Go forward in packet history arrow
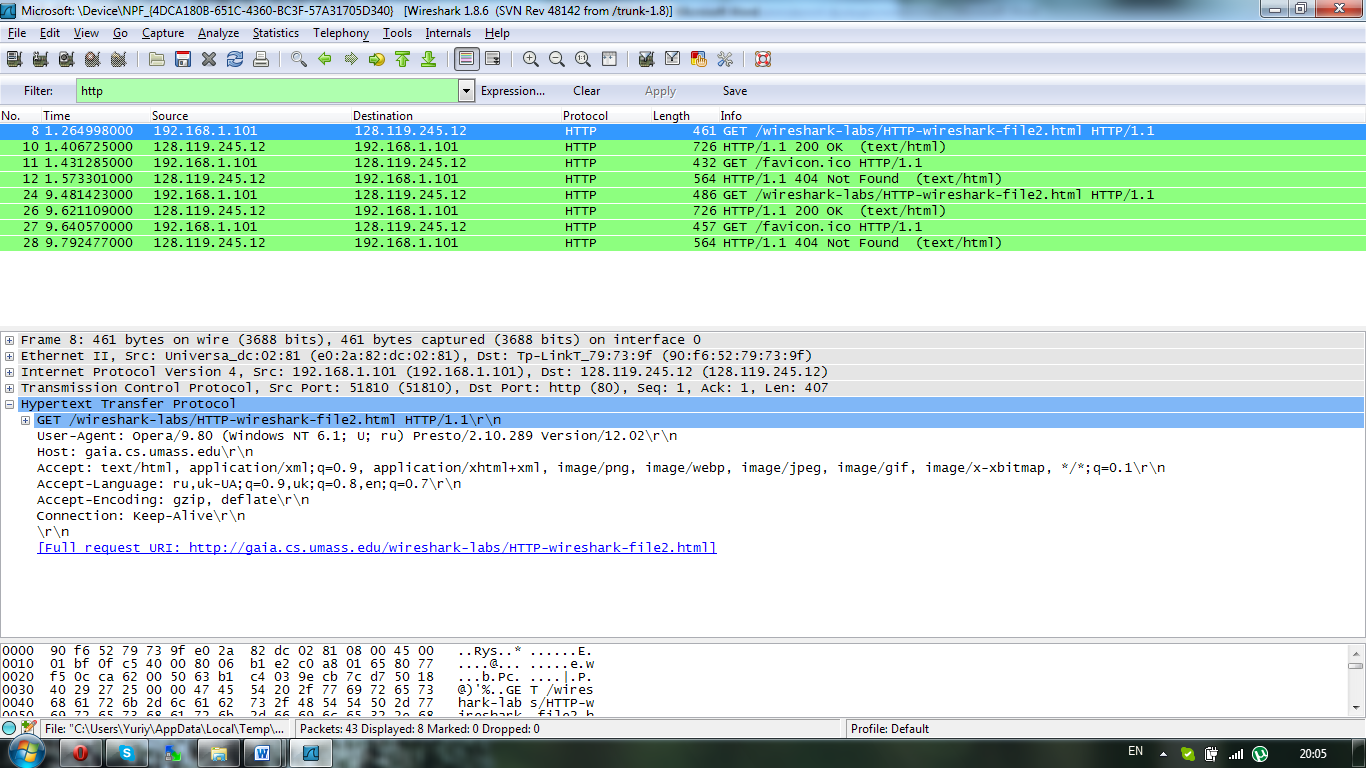1366x768 pixels. tap(351, 59)
